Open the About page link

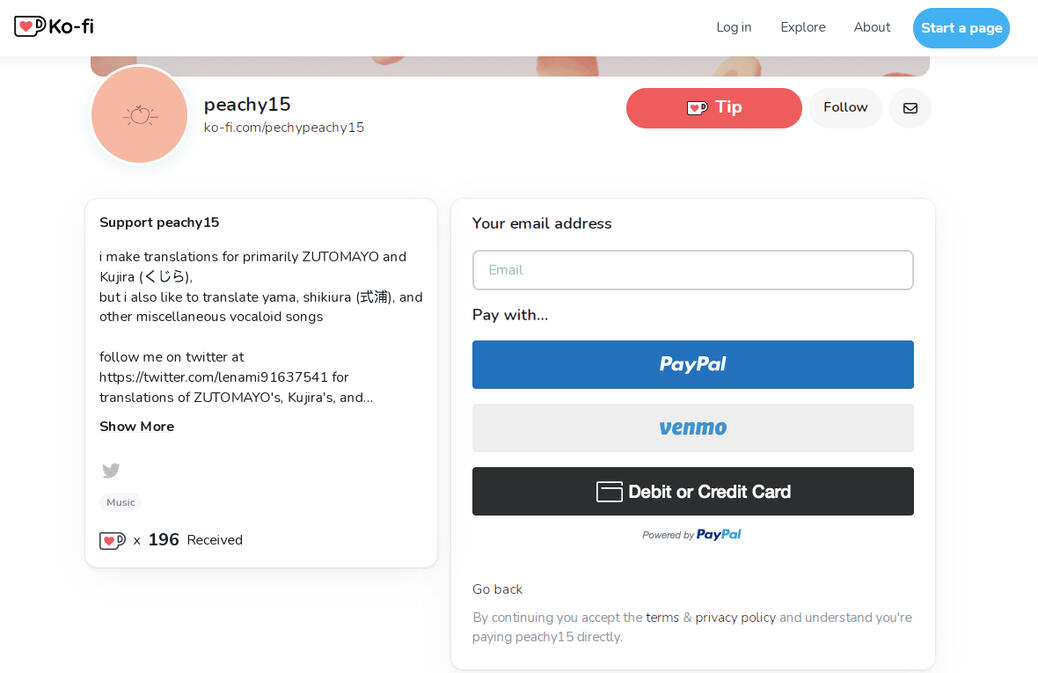872,28
